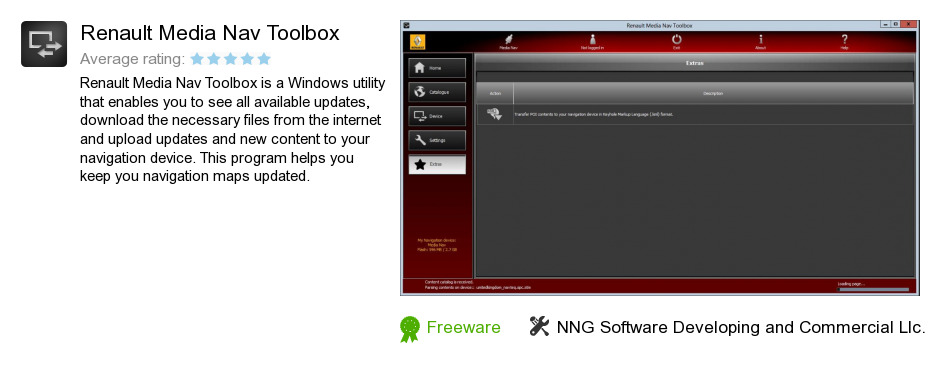This screenshot has width=940, height=373.
Task: Open the Renault Media Nav Toolbox title link
Action: click(210, 33)
